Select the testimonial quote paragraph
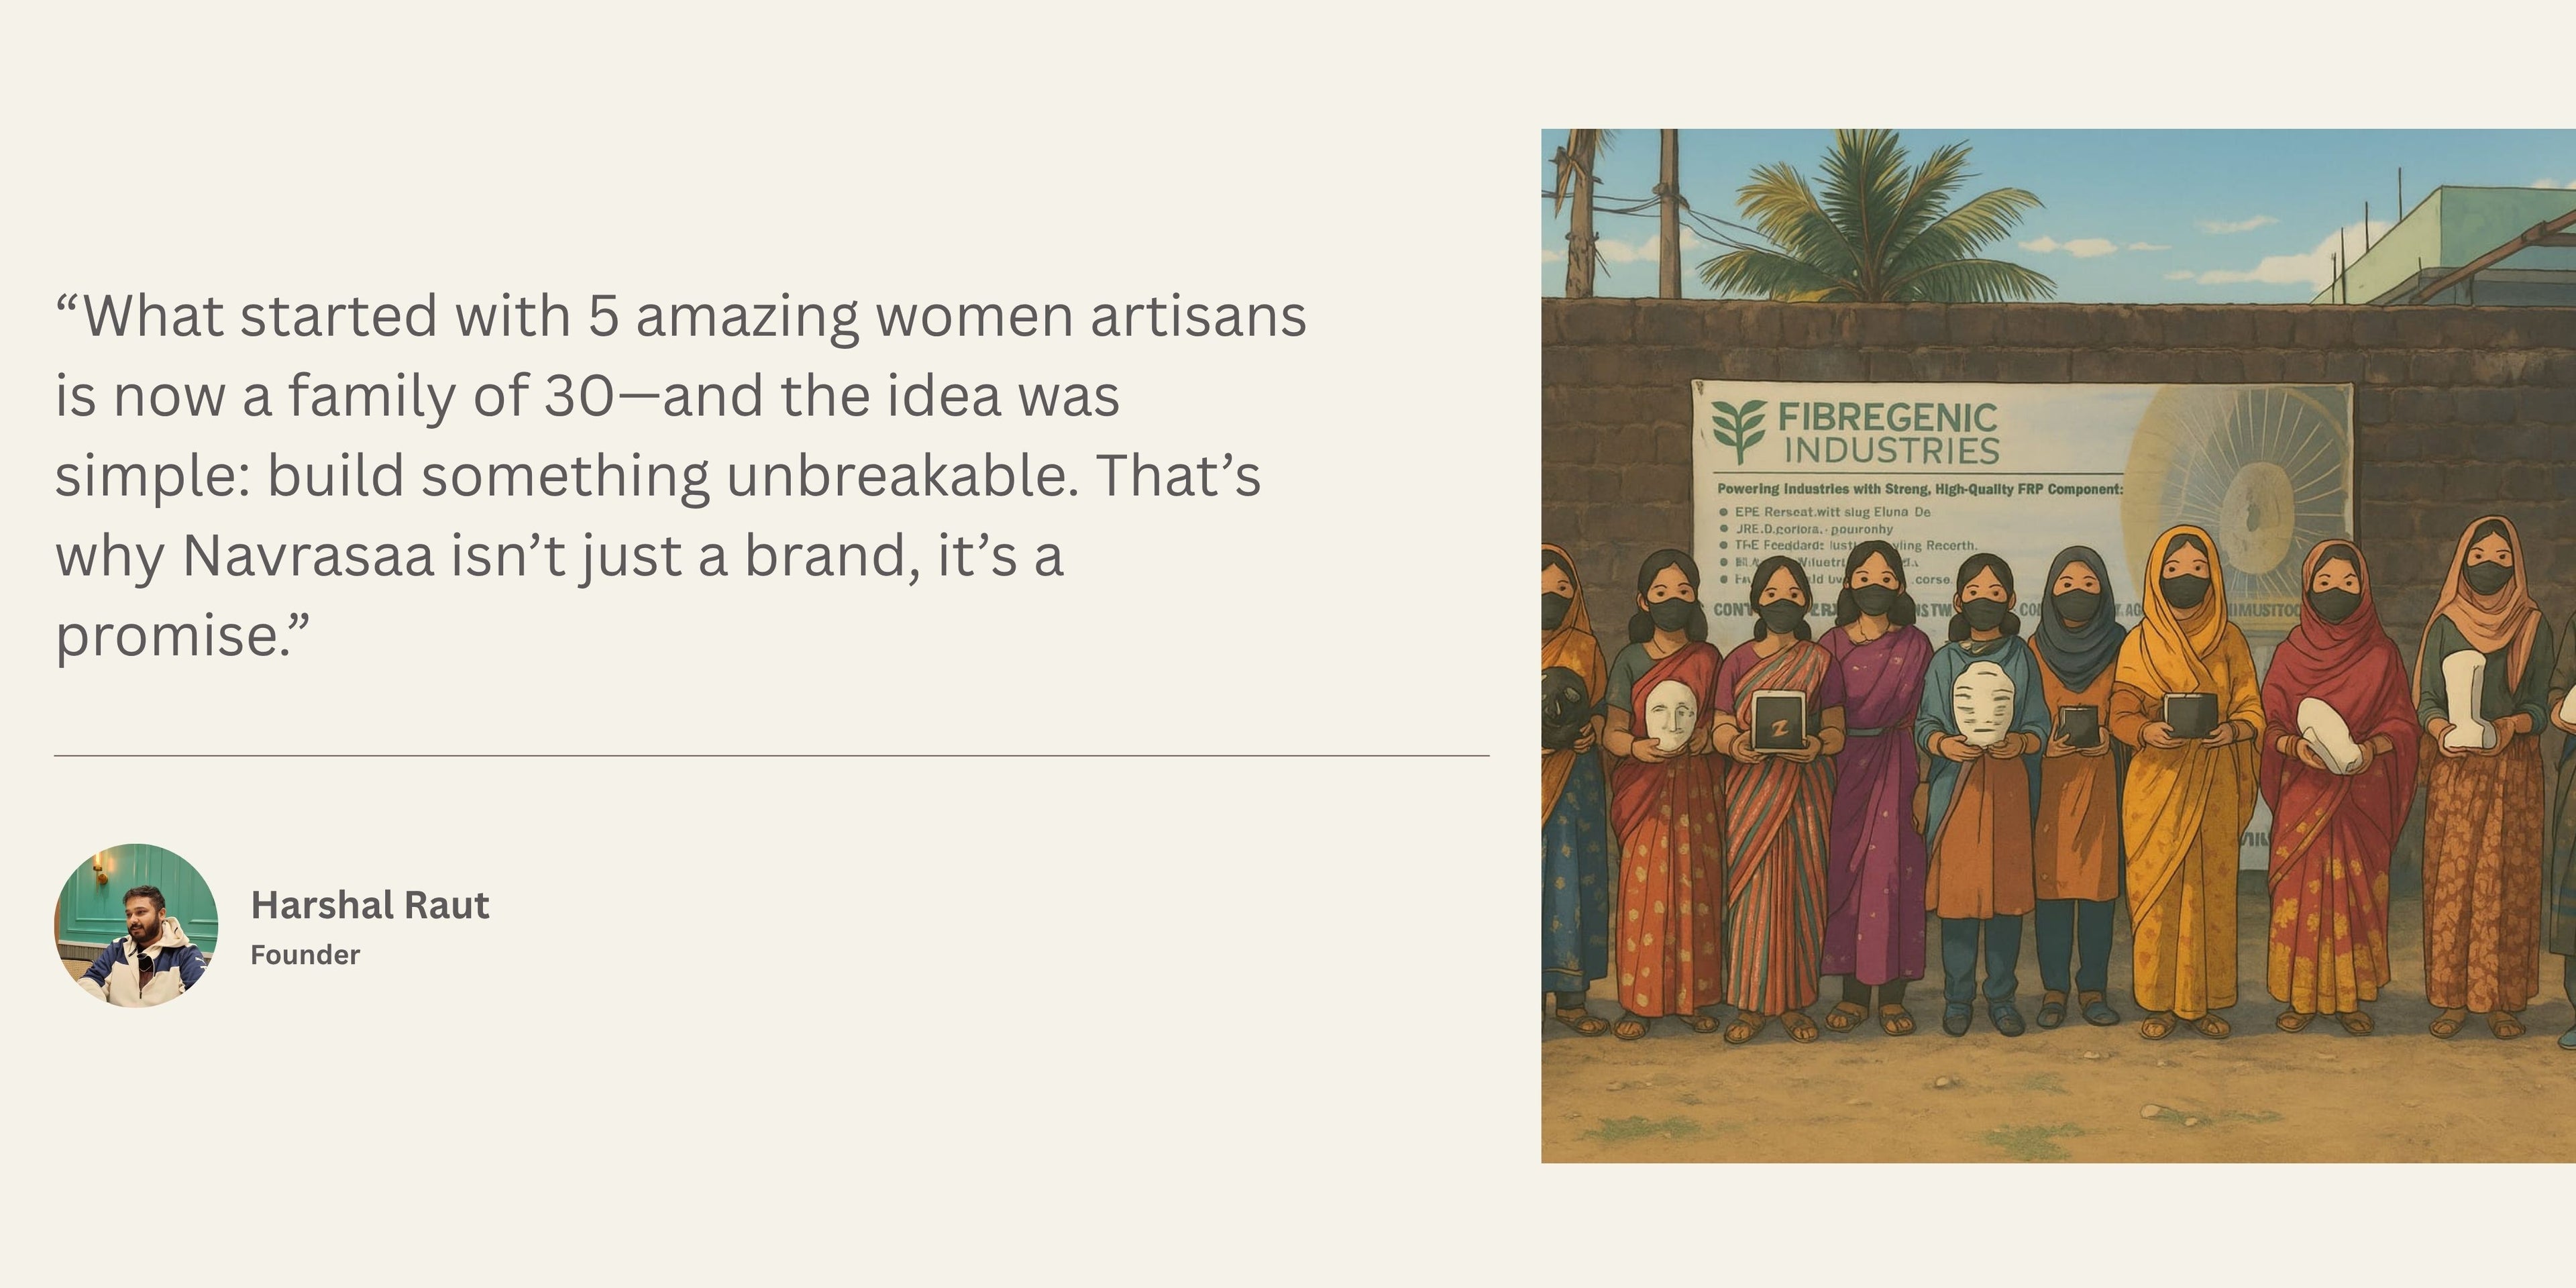 coord(680,475)
